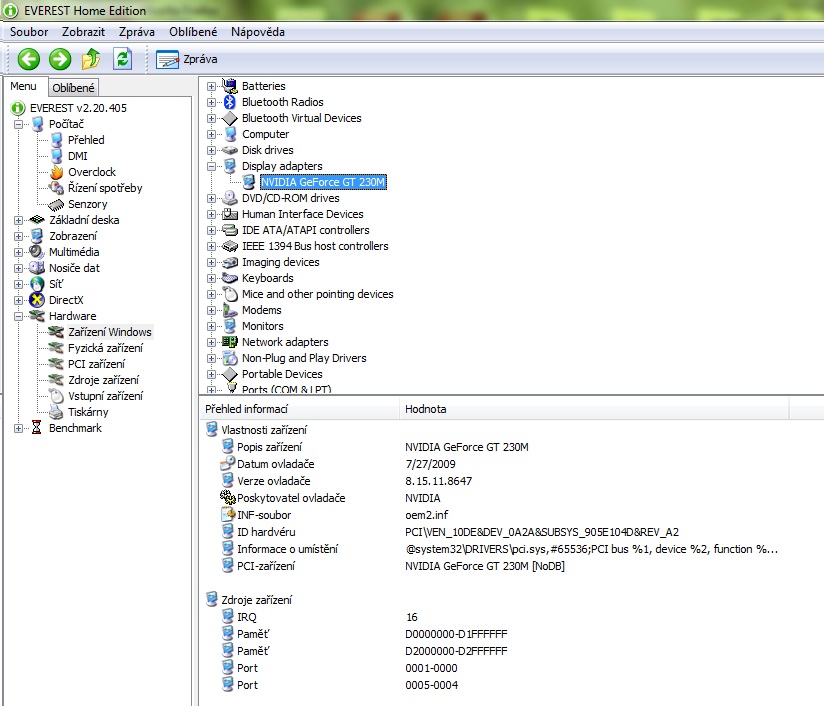This screenshot has height=706, width=824.
Task: Click the Přehled informací column header
Action: 300,409
